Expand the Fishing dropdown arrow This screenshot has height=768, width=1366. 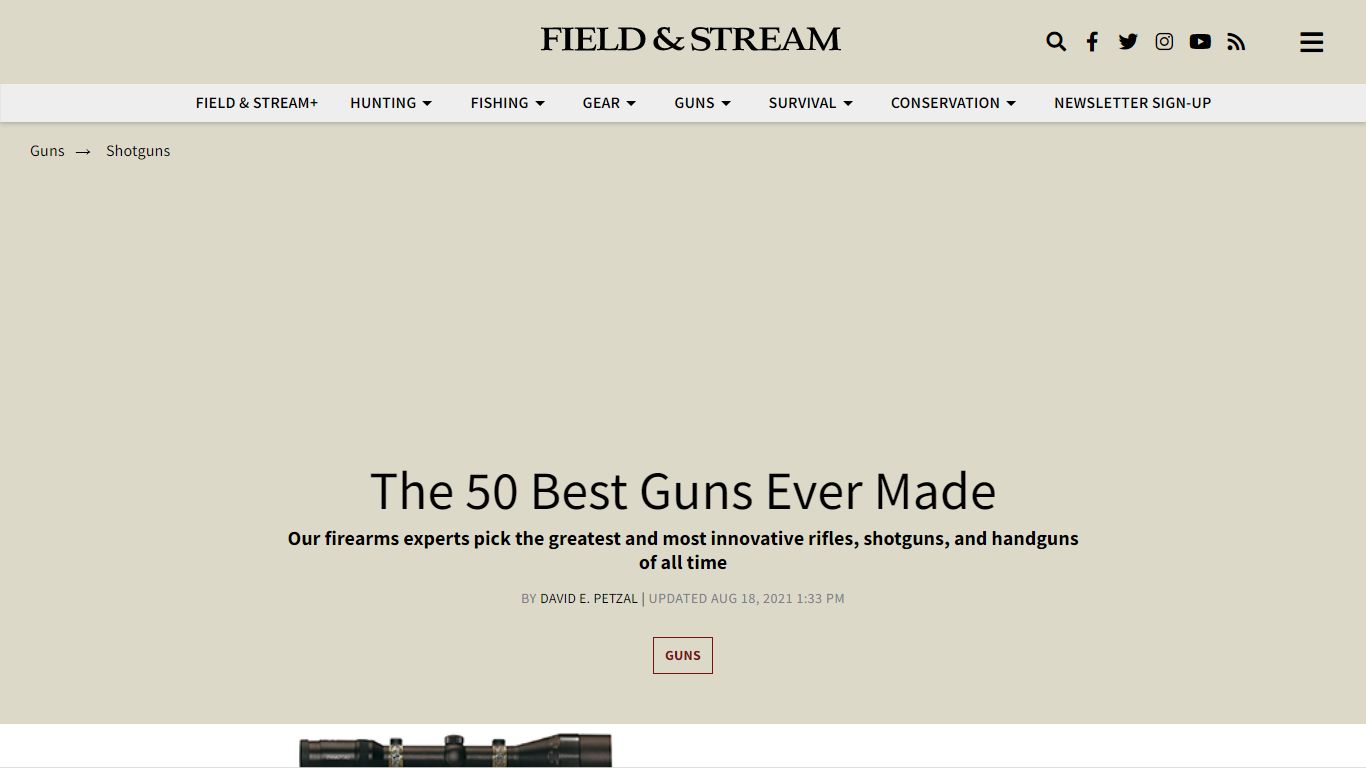[x=540, y=103]
